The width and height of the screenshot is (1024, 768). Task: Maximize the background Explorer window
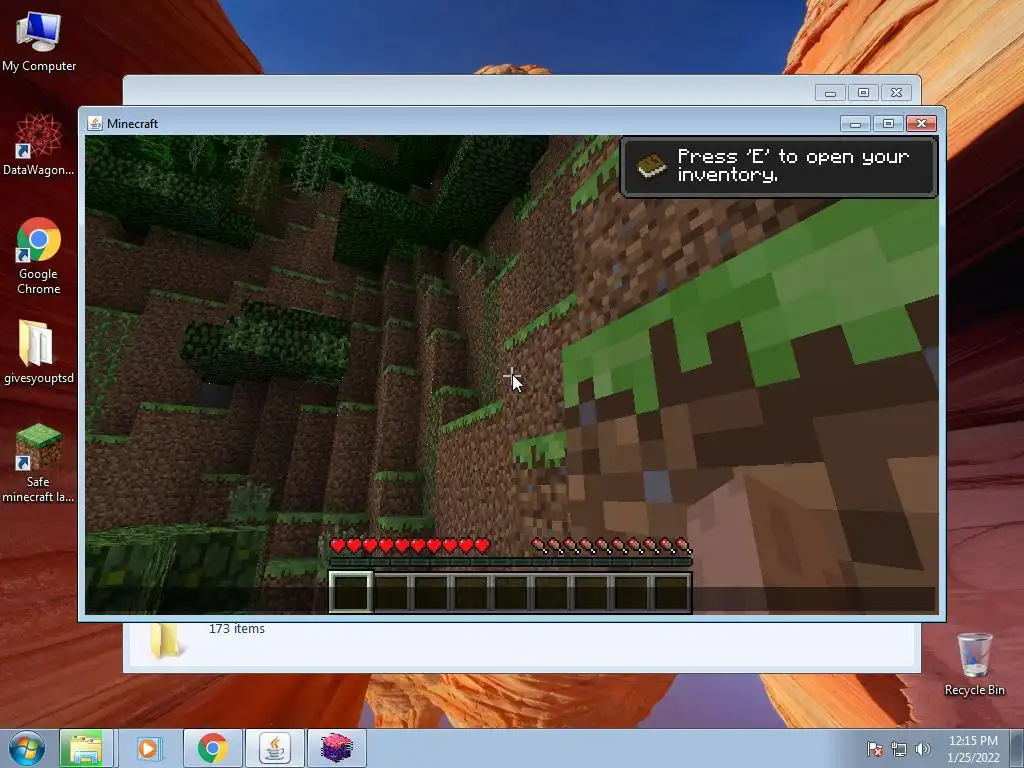pos(863,93)
